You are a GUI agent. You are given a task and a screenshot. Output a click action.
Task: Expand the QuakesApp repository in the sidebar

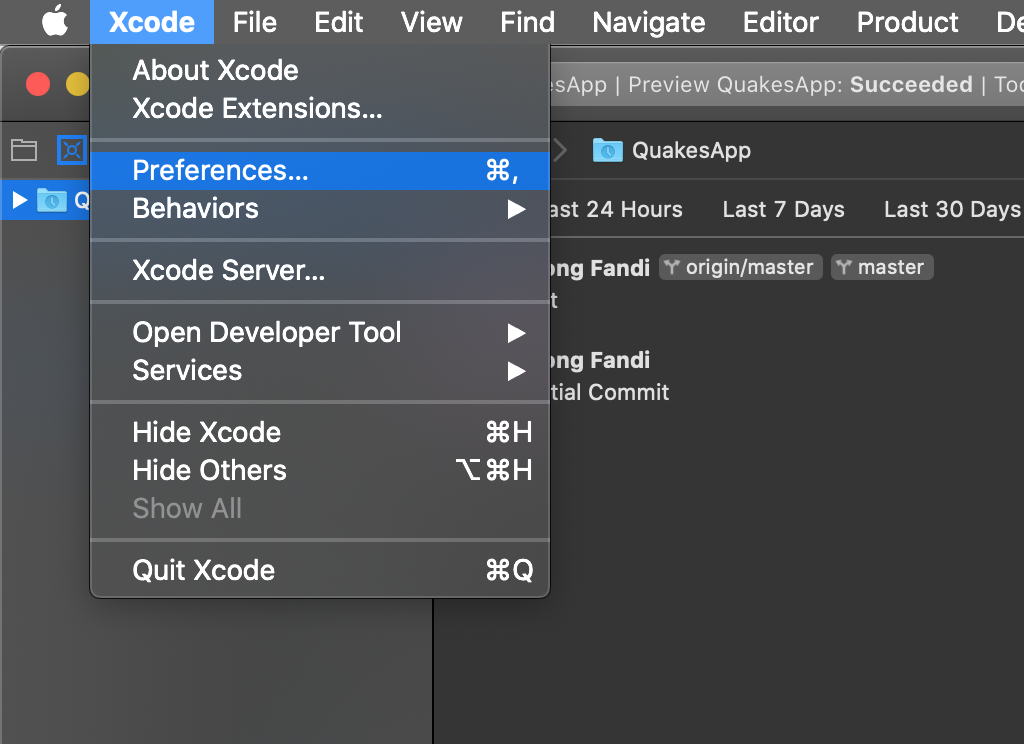[17, 199]
